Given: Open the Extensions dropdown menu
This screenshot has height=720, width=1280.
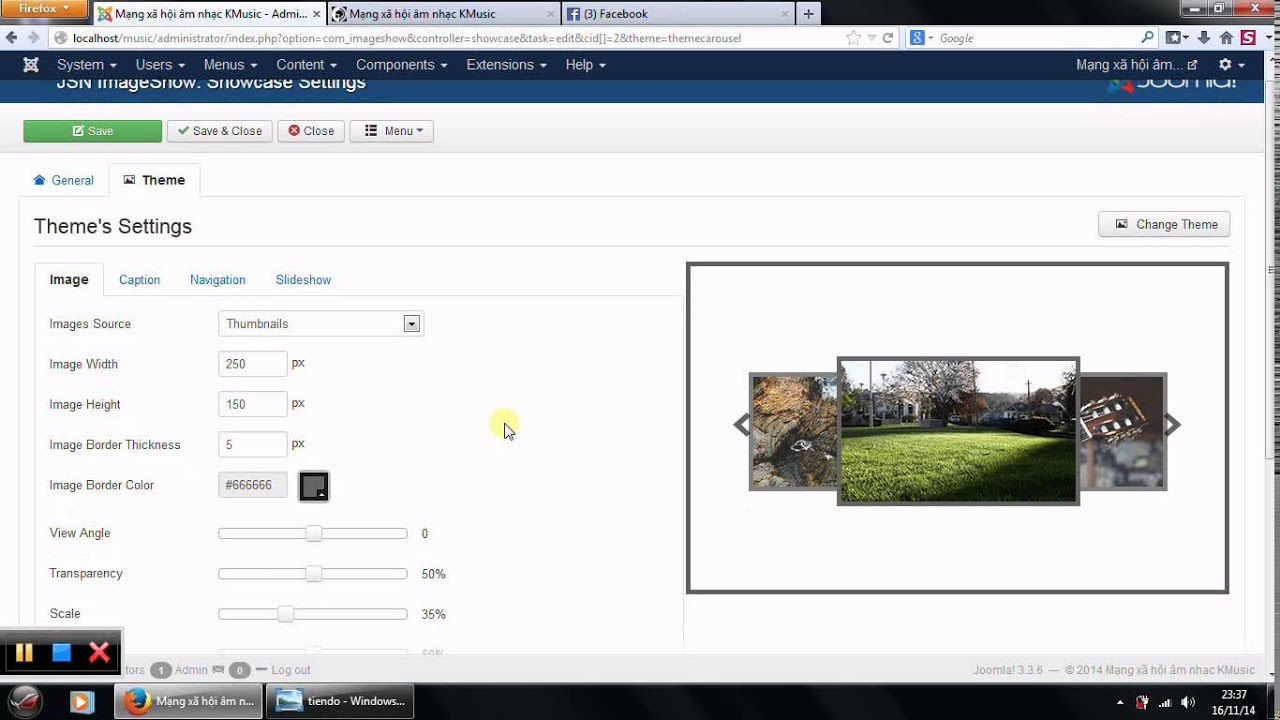Looking at the screenshot, I should coord(506,64).
